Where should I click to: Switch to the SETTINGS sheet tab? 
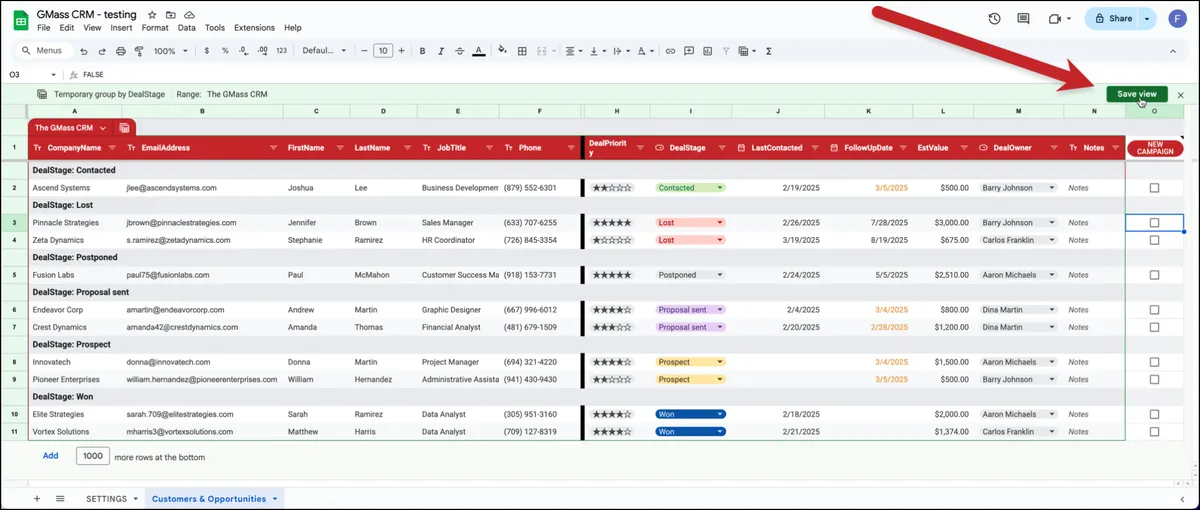point(106,498)
